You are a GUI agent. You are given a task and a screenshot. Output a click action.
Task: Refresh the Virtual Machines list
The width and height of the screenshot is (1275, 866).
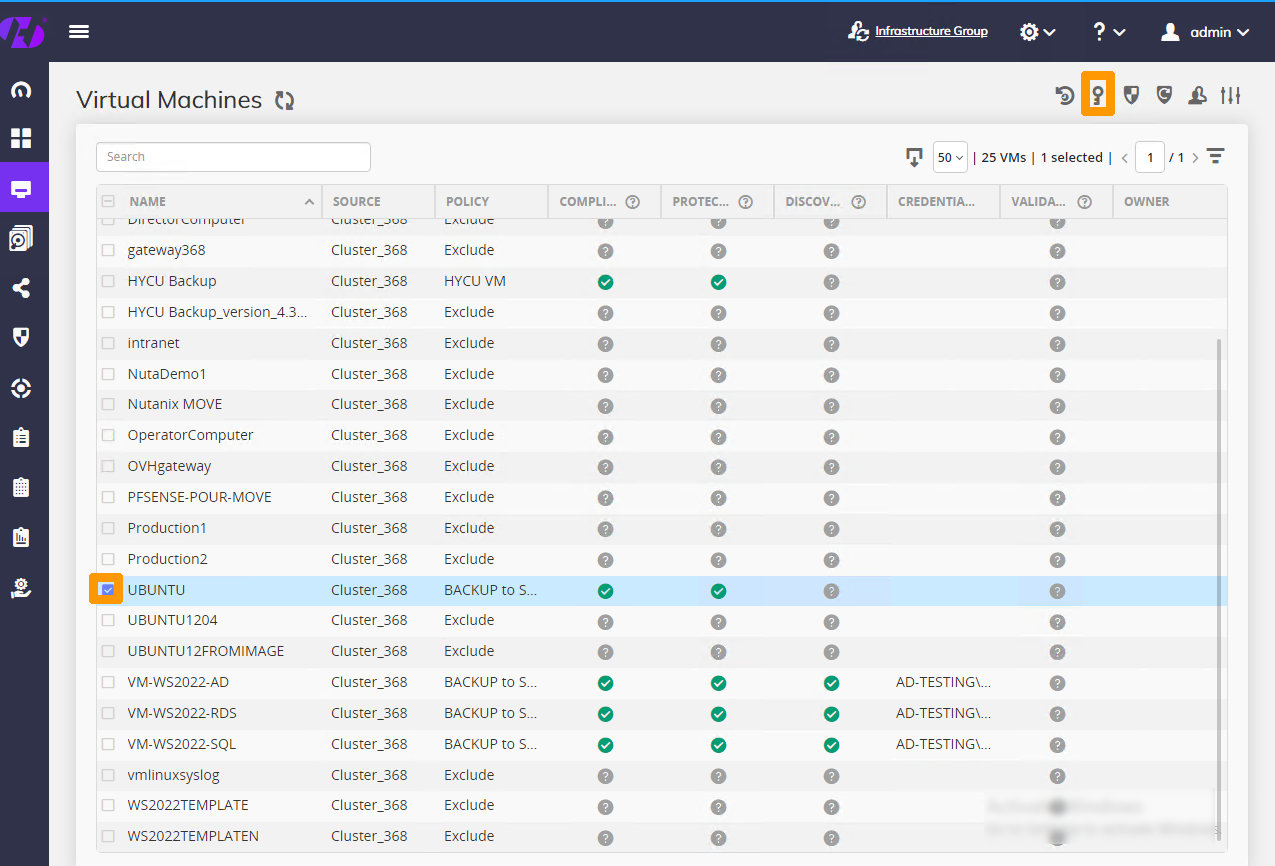pyautogui.click(x=284, y=100)
